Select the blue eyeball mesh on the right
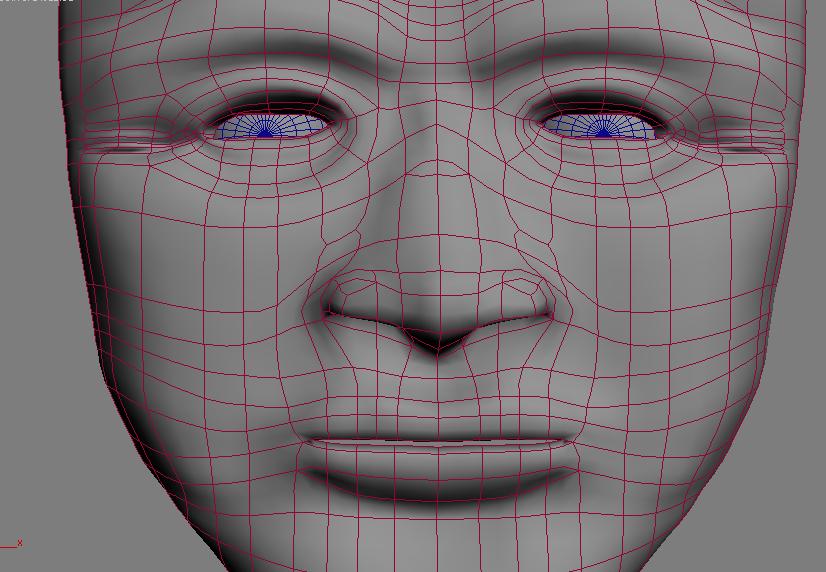Image resolution: width=826 pixels, height=572 pixels. (x=599, y=127)
